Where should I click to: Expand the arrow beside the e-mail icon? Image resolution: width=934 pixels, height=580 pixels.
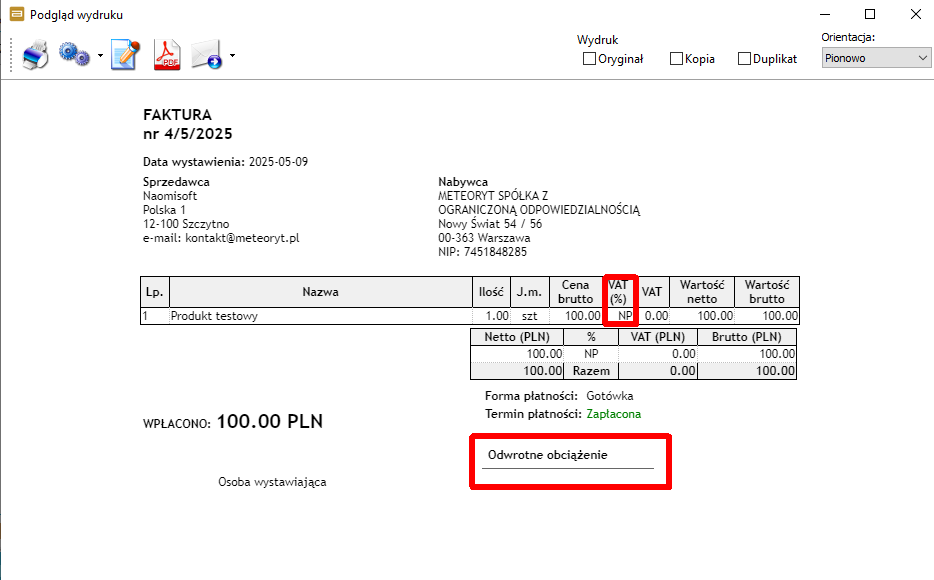tap(232, 56)
